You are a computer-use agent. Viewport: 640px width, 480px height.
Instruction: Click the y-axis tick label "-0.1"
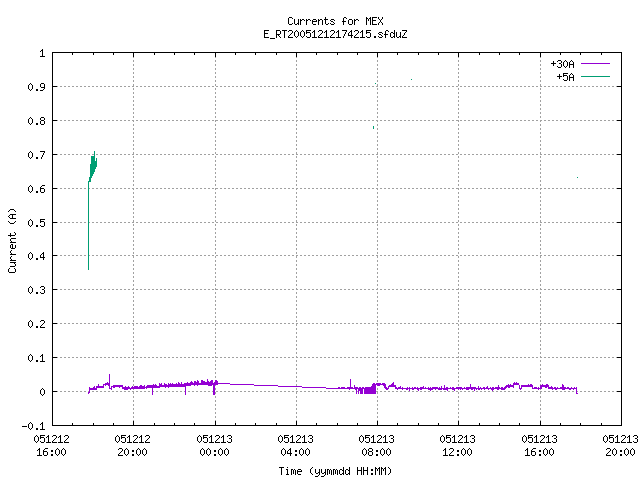(33, 426)
